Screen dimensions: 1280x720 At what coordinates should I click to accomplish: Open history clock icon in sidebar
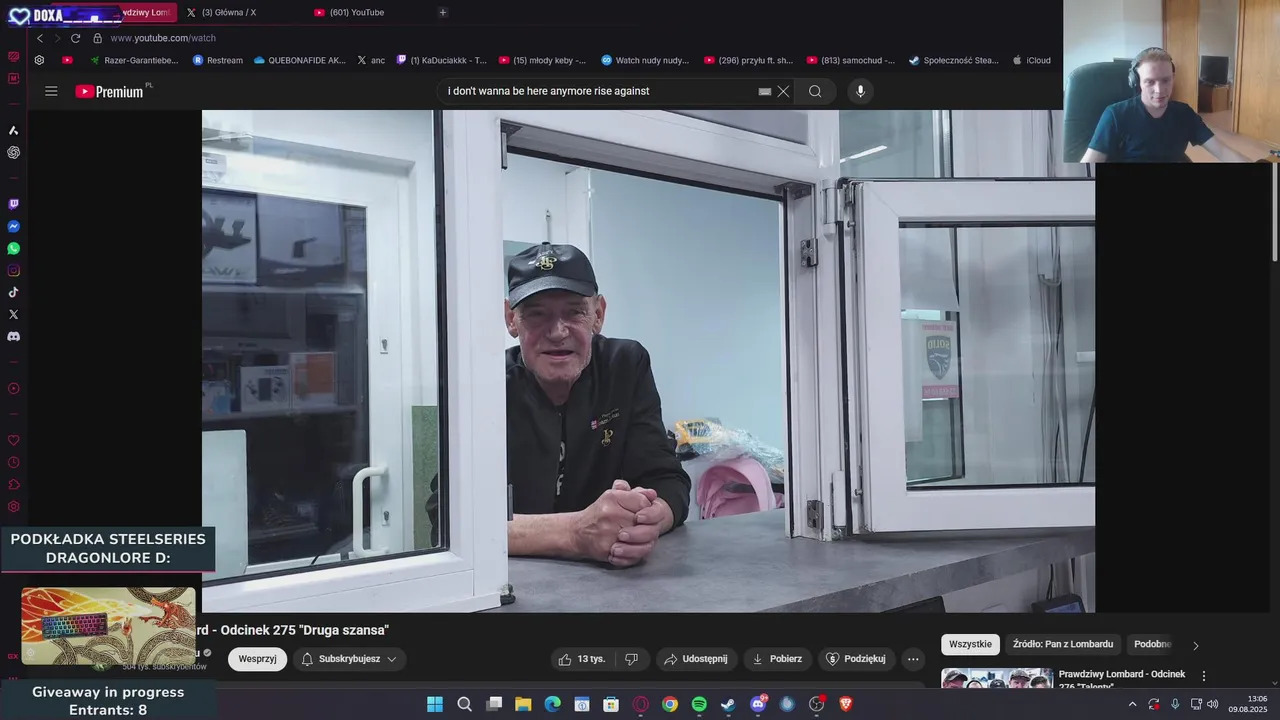[x=13, y=462]
